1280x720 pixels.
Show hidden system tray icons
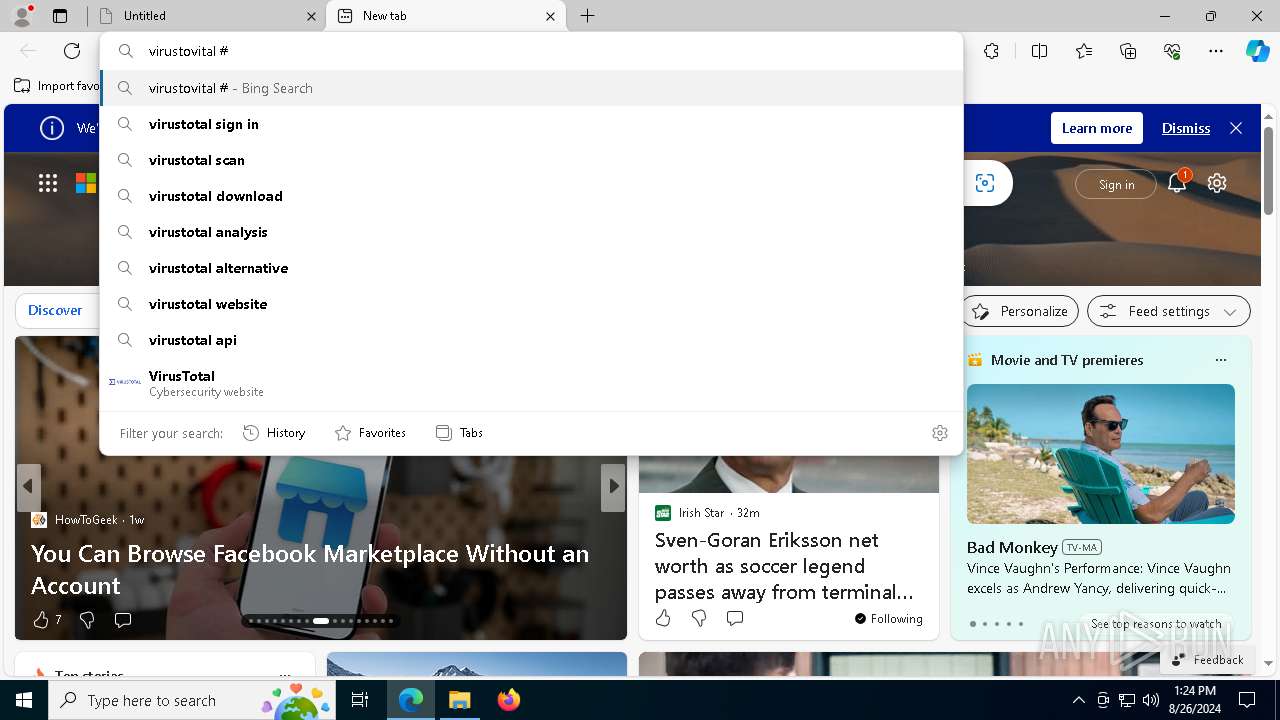click(1078, 700)
